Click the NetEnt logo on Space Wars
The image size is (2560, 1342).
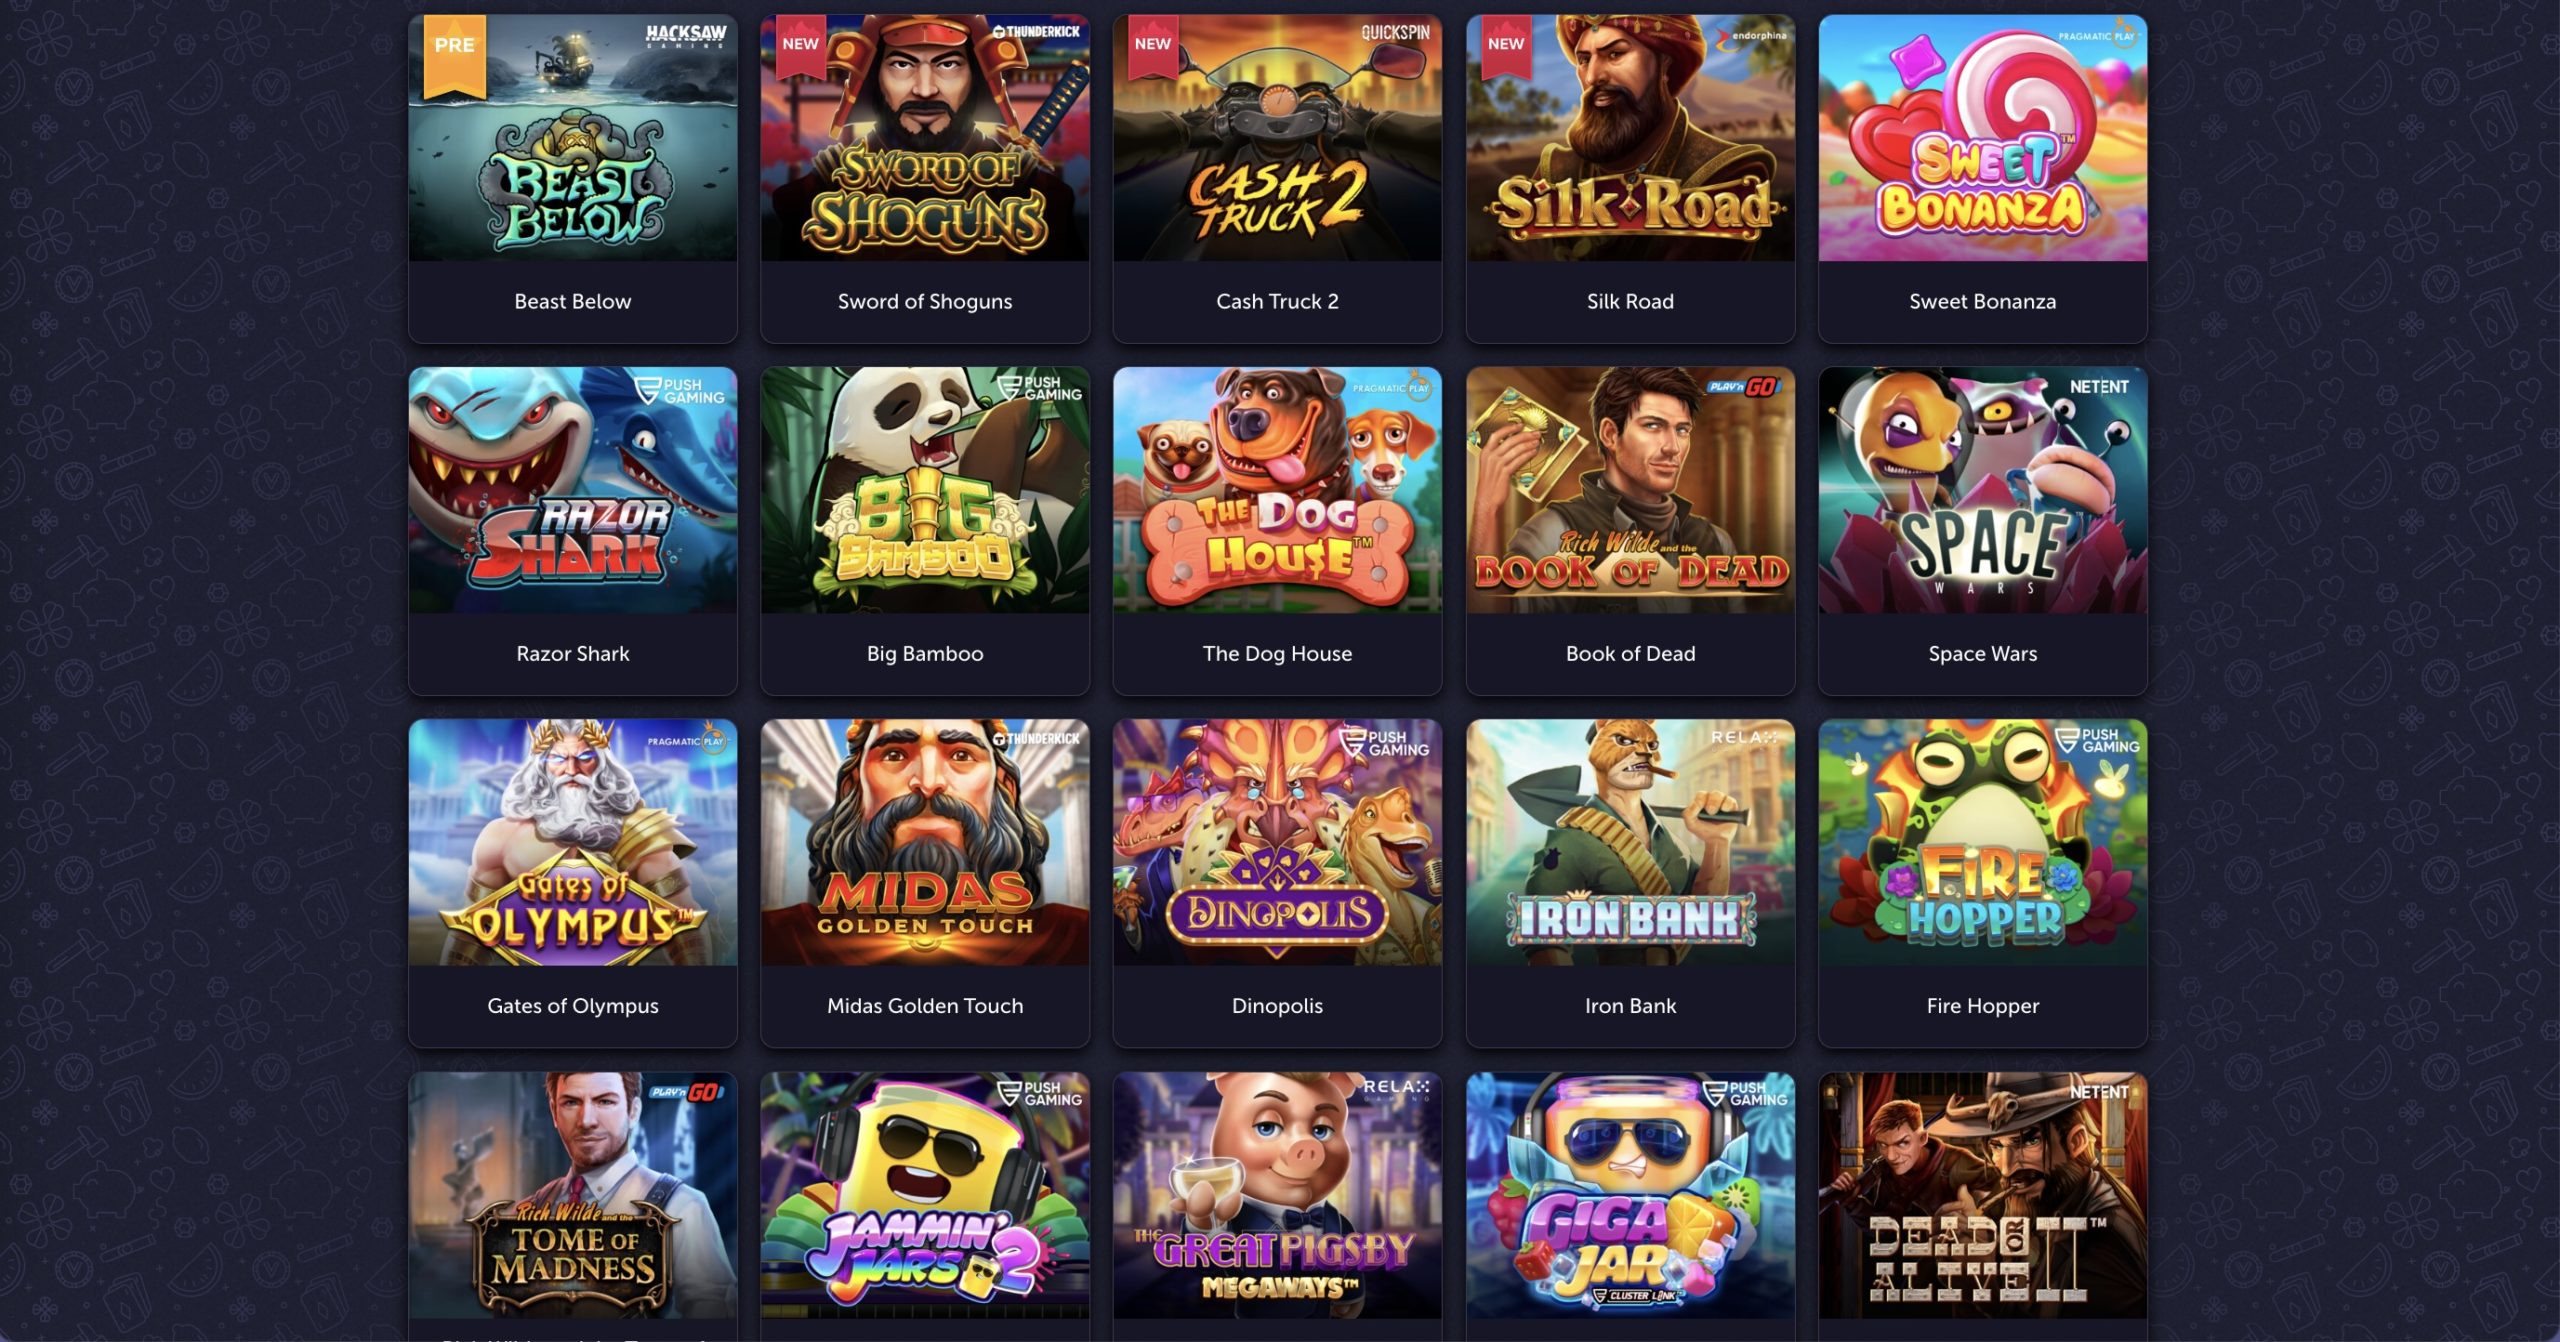2098,387
